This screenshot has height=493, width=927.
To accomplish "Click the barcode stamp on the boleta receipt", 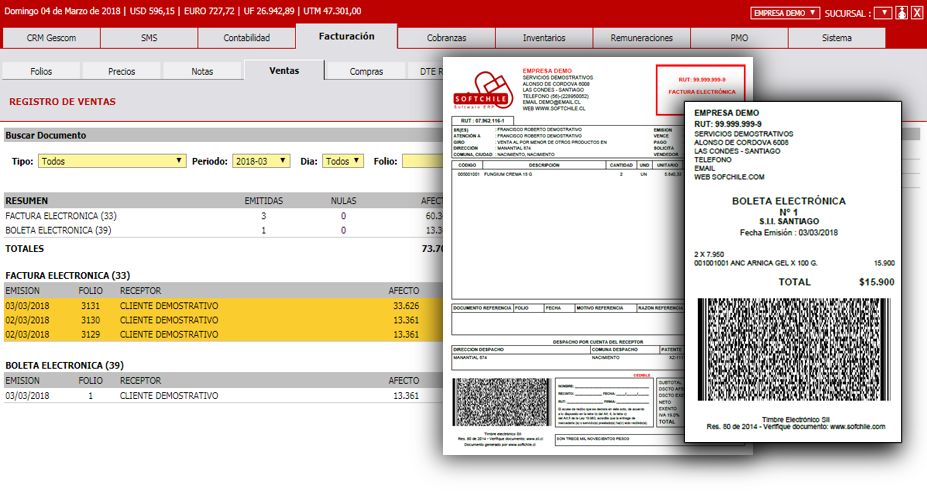I will click(x=793, y=347).
